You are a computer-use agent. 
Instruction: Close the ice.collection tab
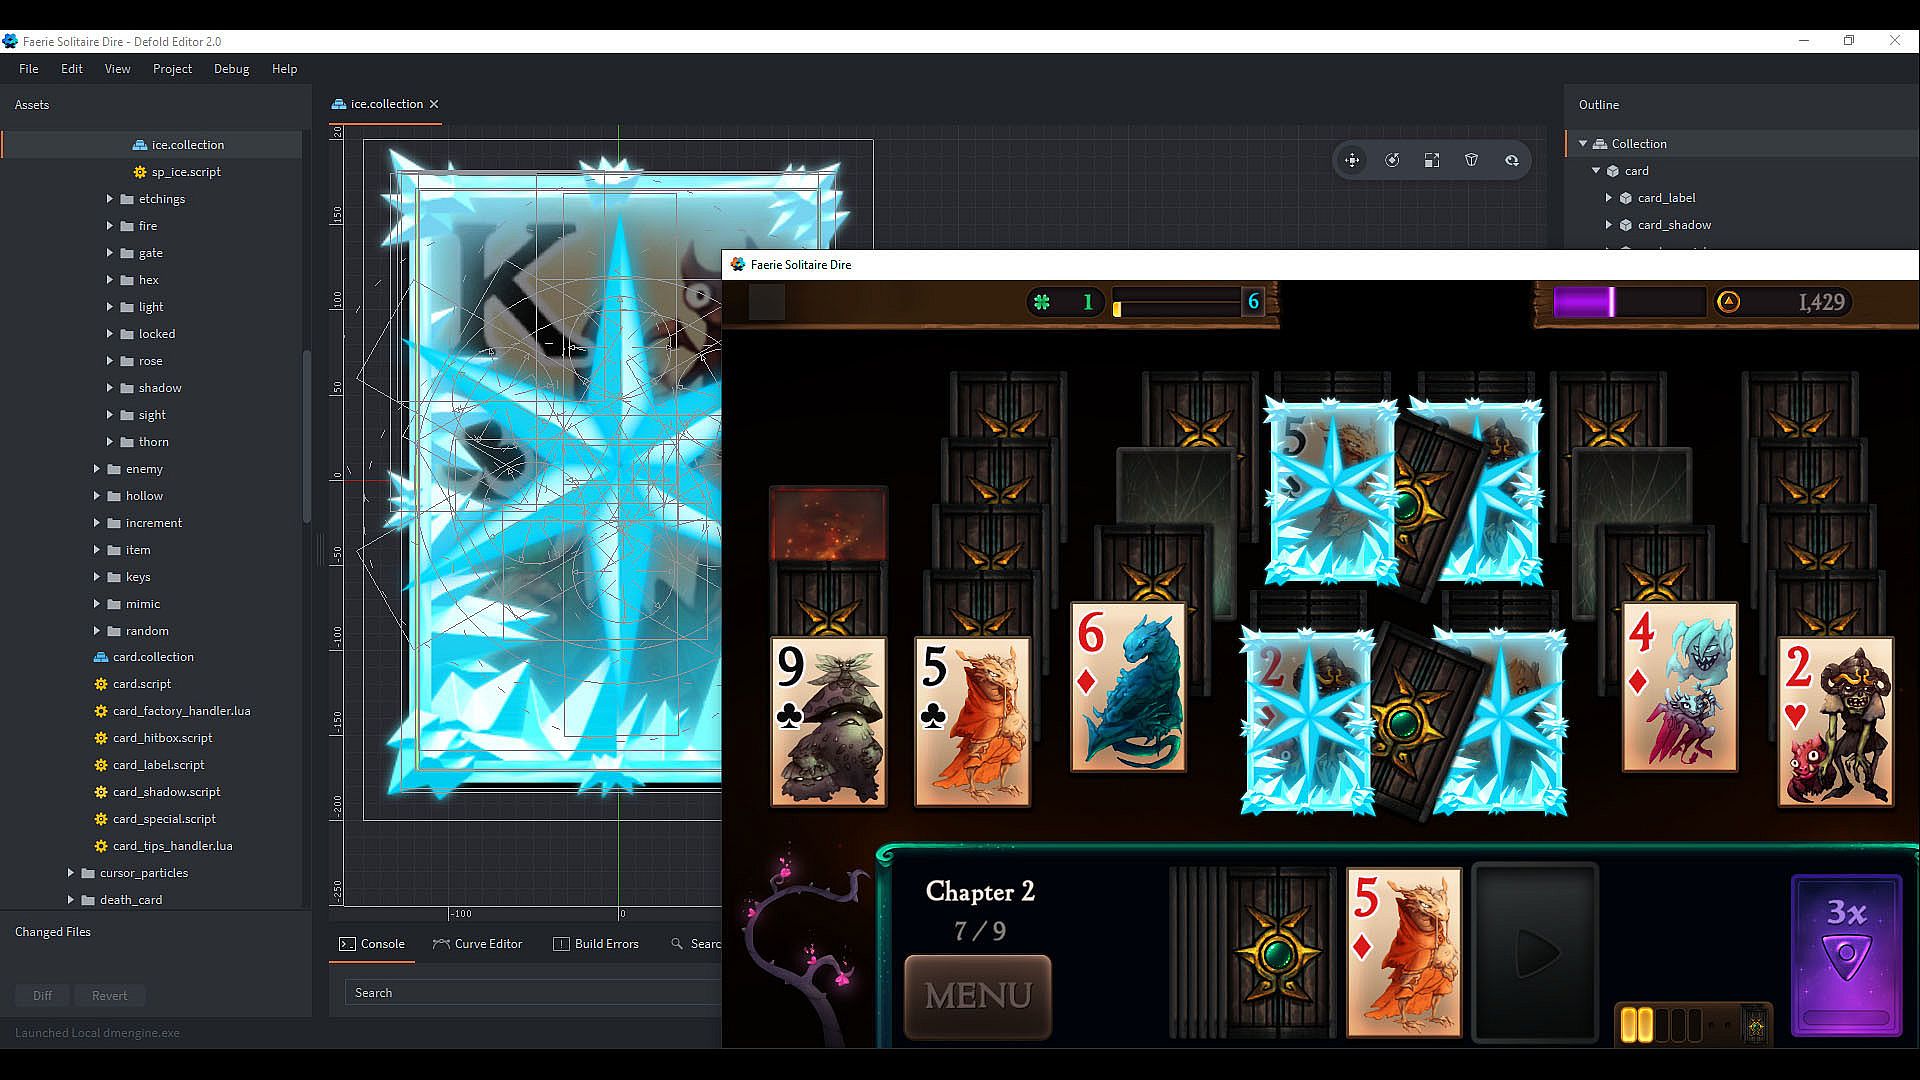(434, 104)
